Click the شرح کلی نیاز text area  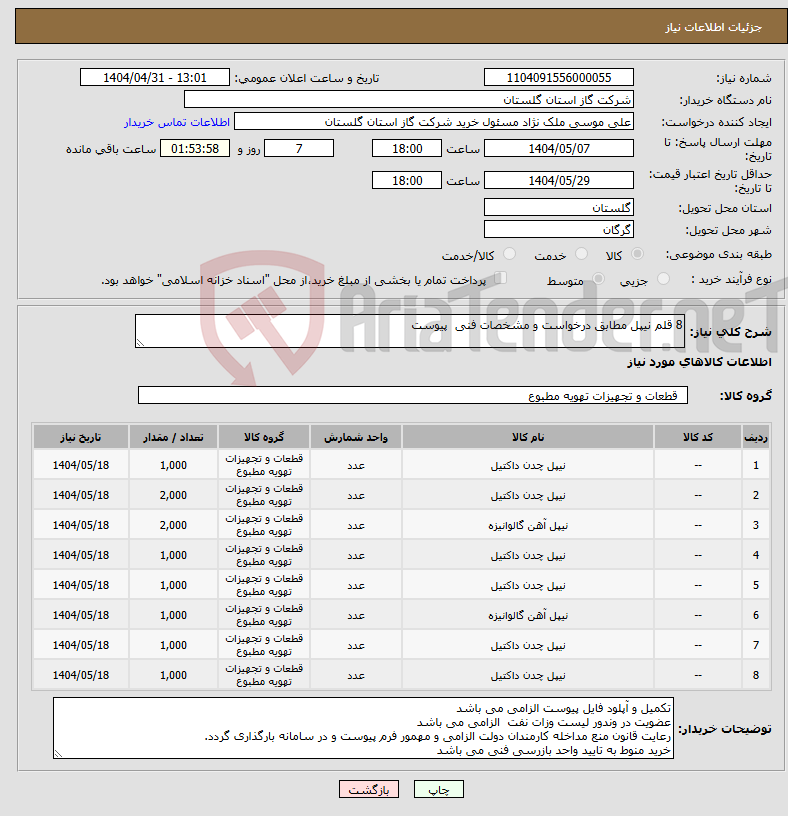(410, 331)
